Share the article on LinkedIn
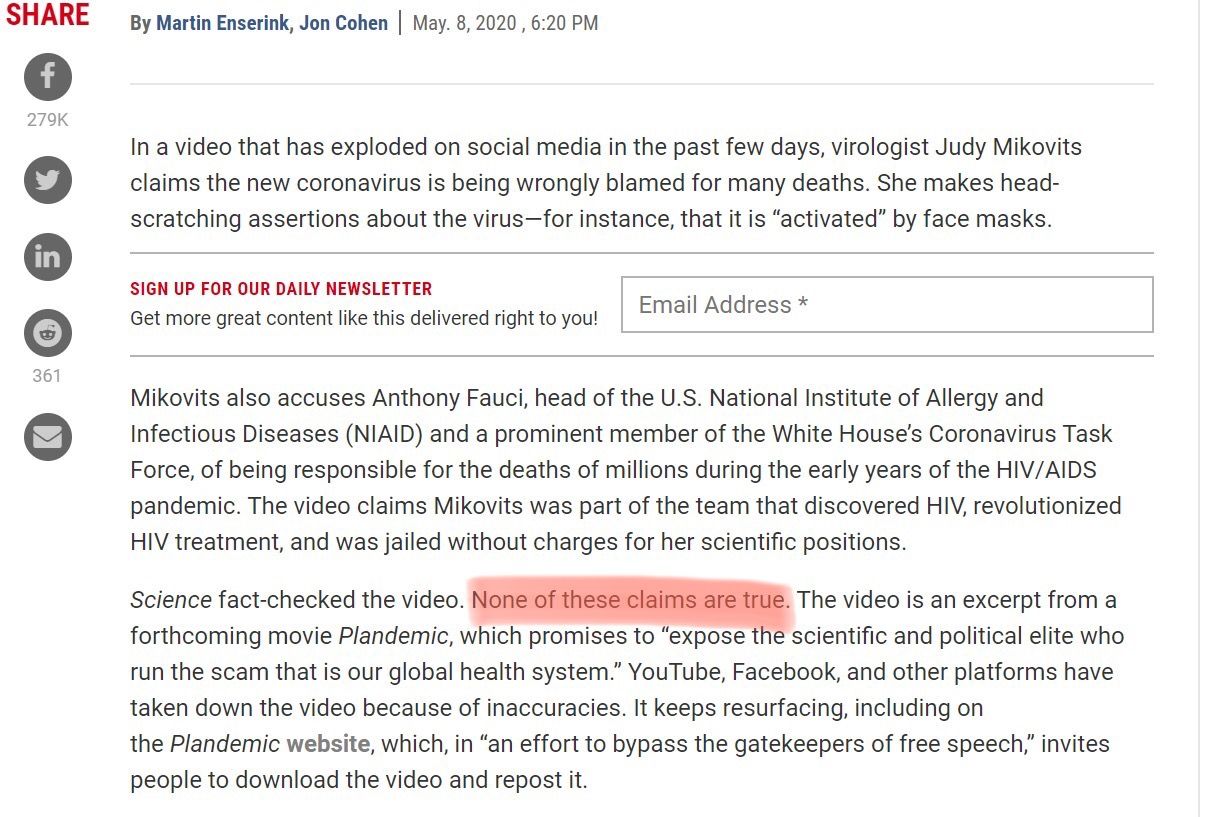1232x817 pixels. click(48, 257)
